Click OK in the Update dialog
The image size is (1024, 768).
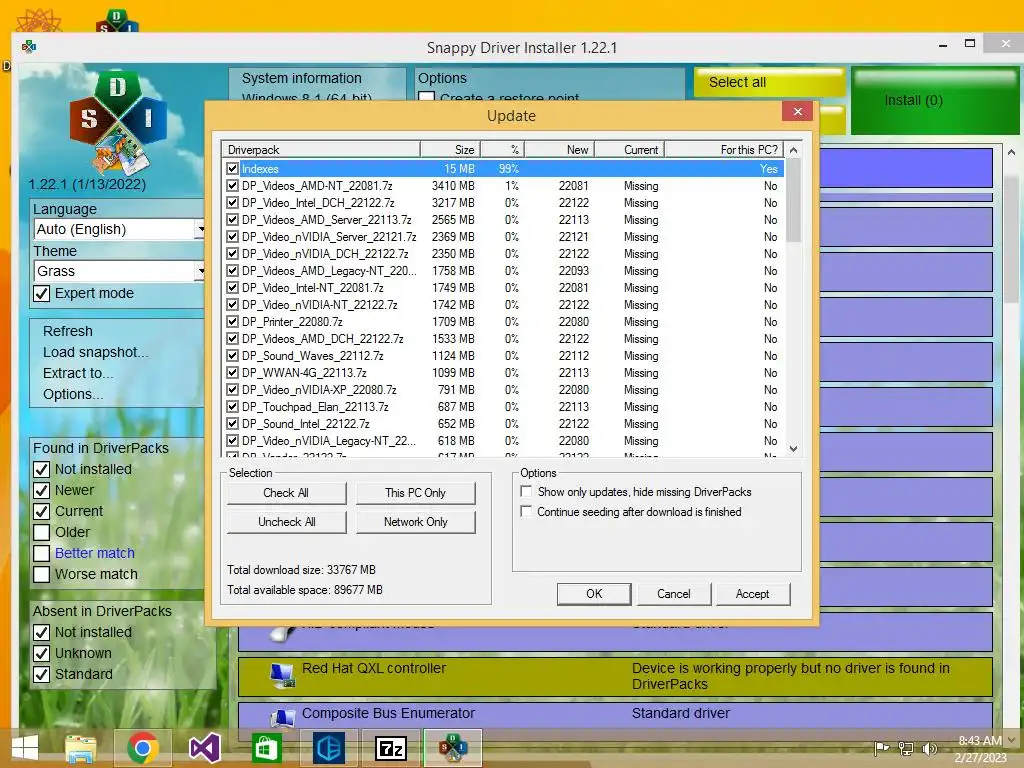[x=594, y=594]
